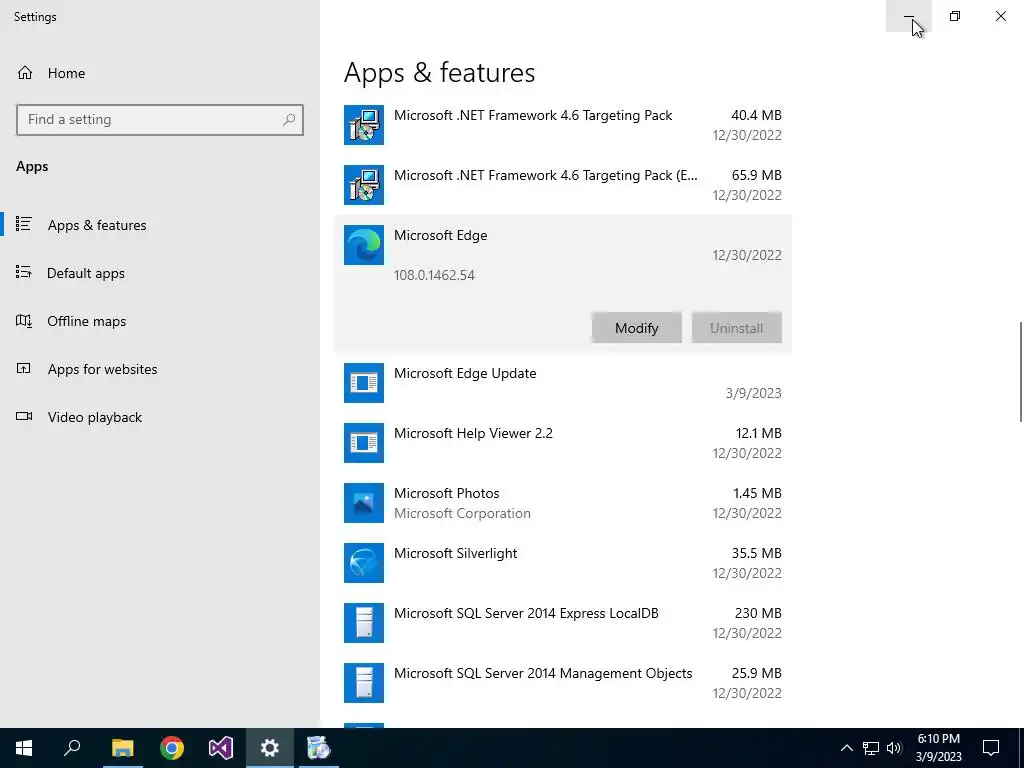Click the taskbar clock showing 6:10 PM
The height and width of the screenshot is (768, 1024).
click(x=938, y=748)
